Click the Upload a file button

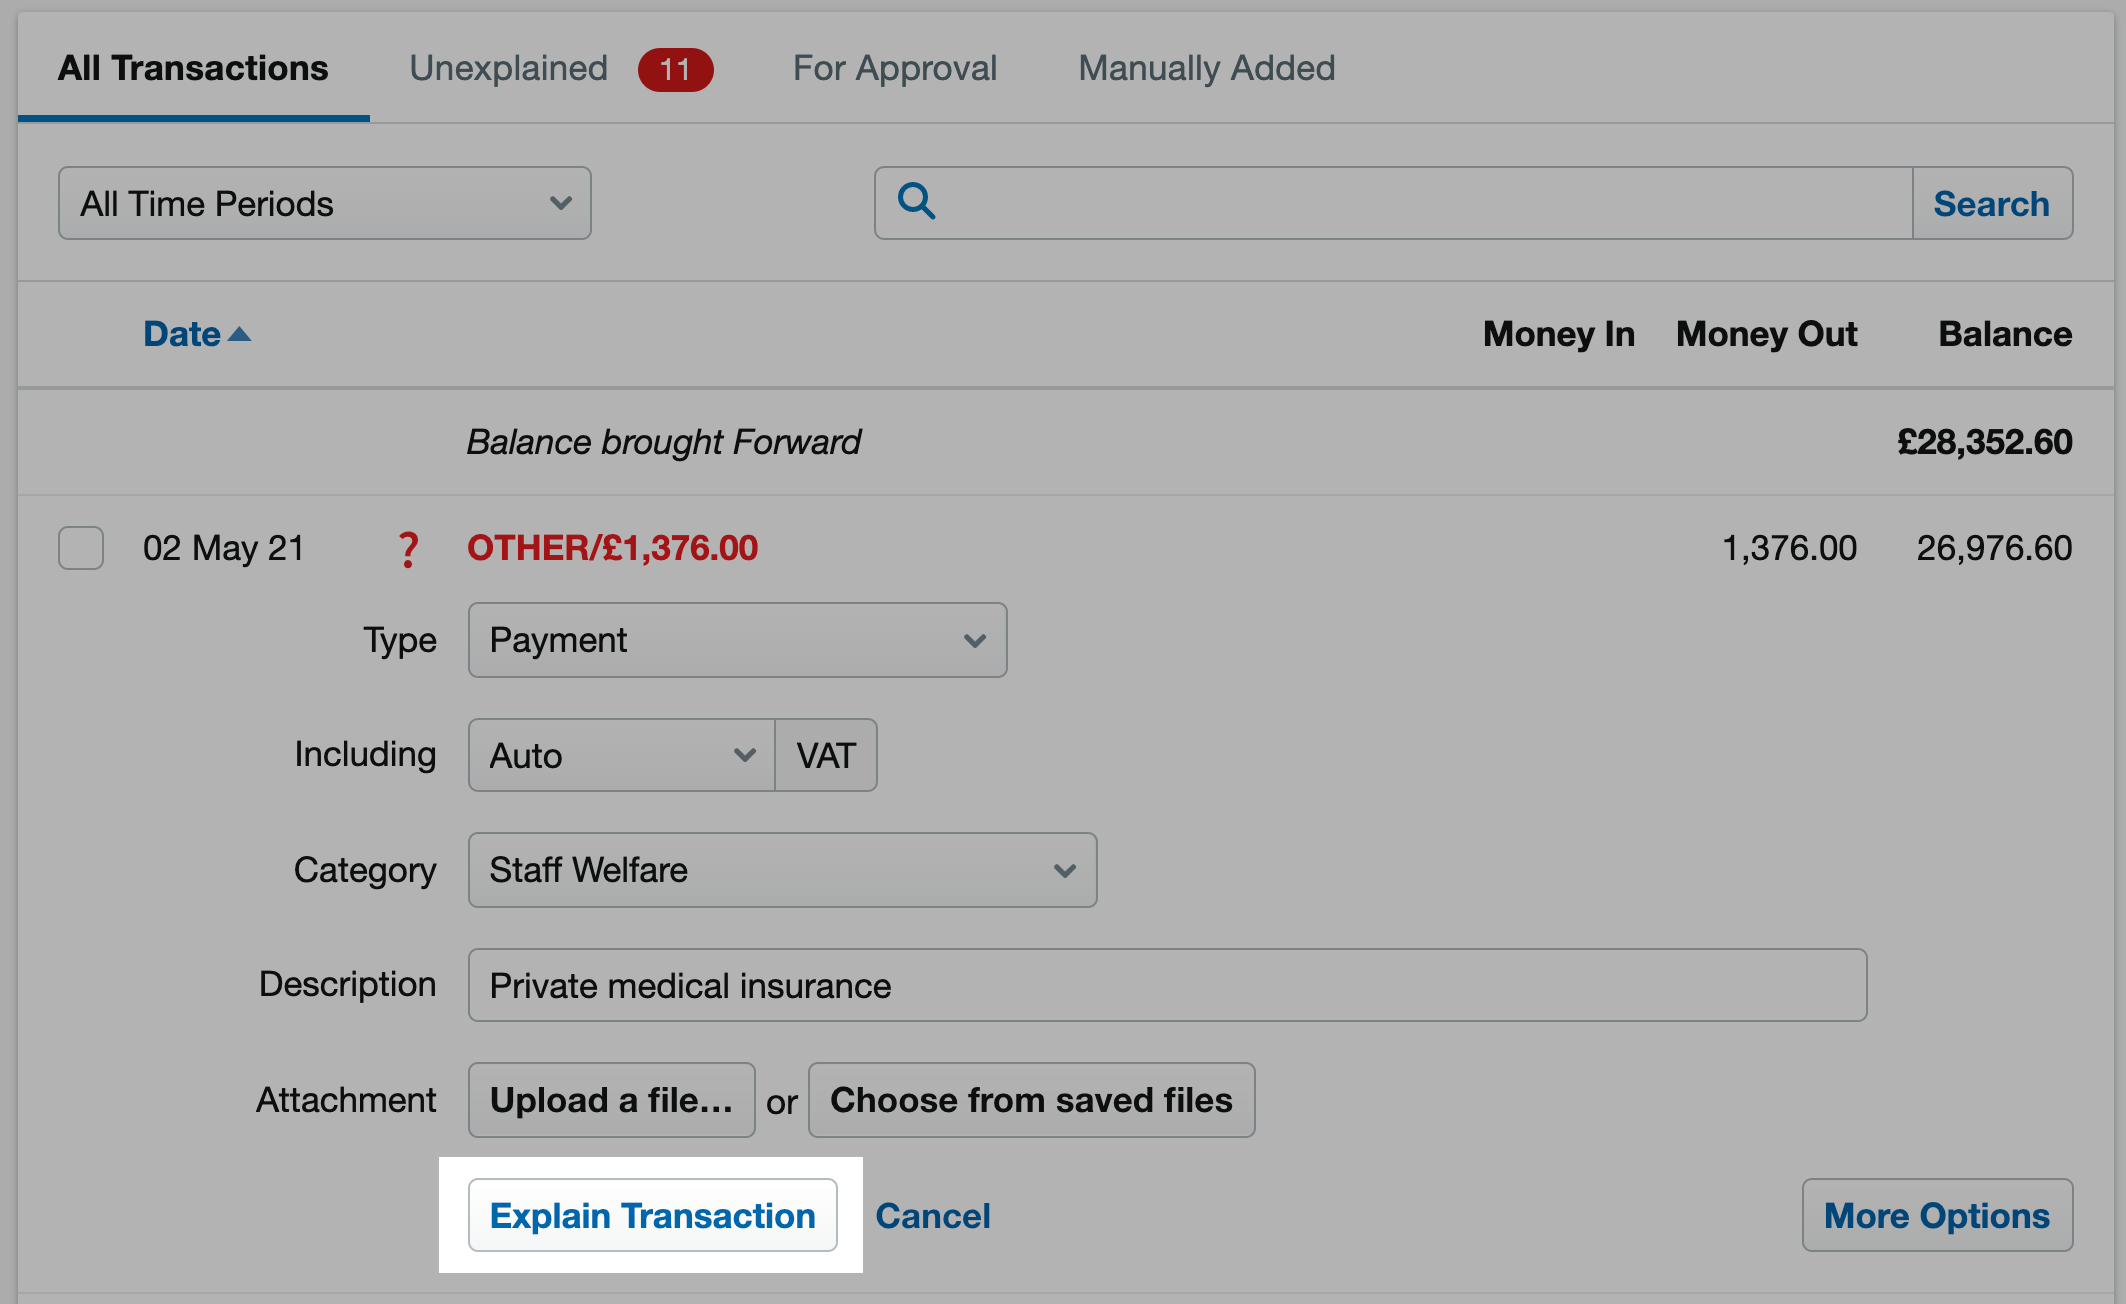click(612, 1100)
